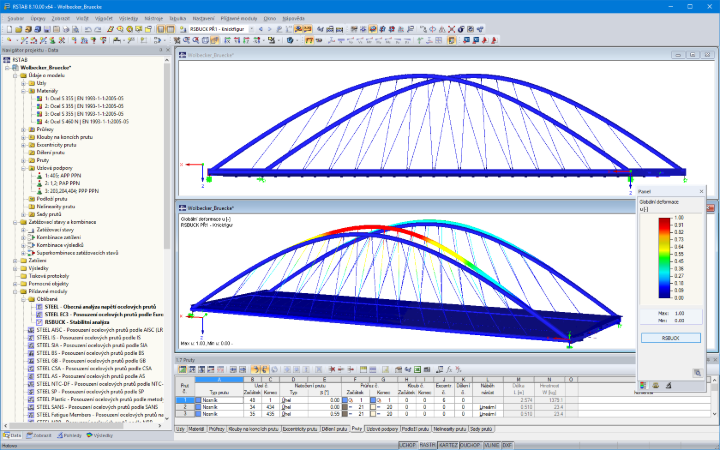Click the fx formula icon in table toolbar
Screen dimensions: 720x450
449,370
